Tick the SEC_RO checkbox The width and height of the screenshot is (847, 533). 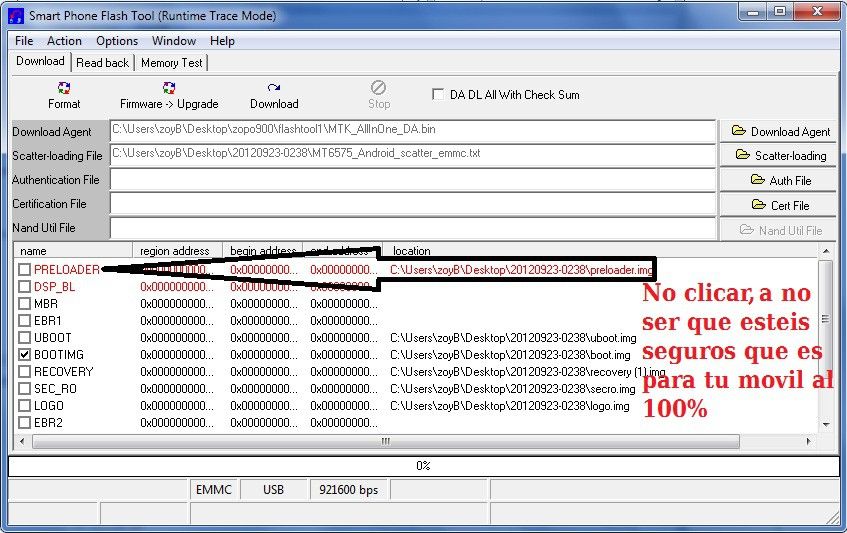tap(24, 388)
